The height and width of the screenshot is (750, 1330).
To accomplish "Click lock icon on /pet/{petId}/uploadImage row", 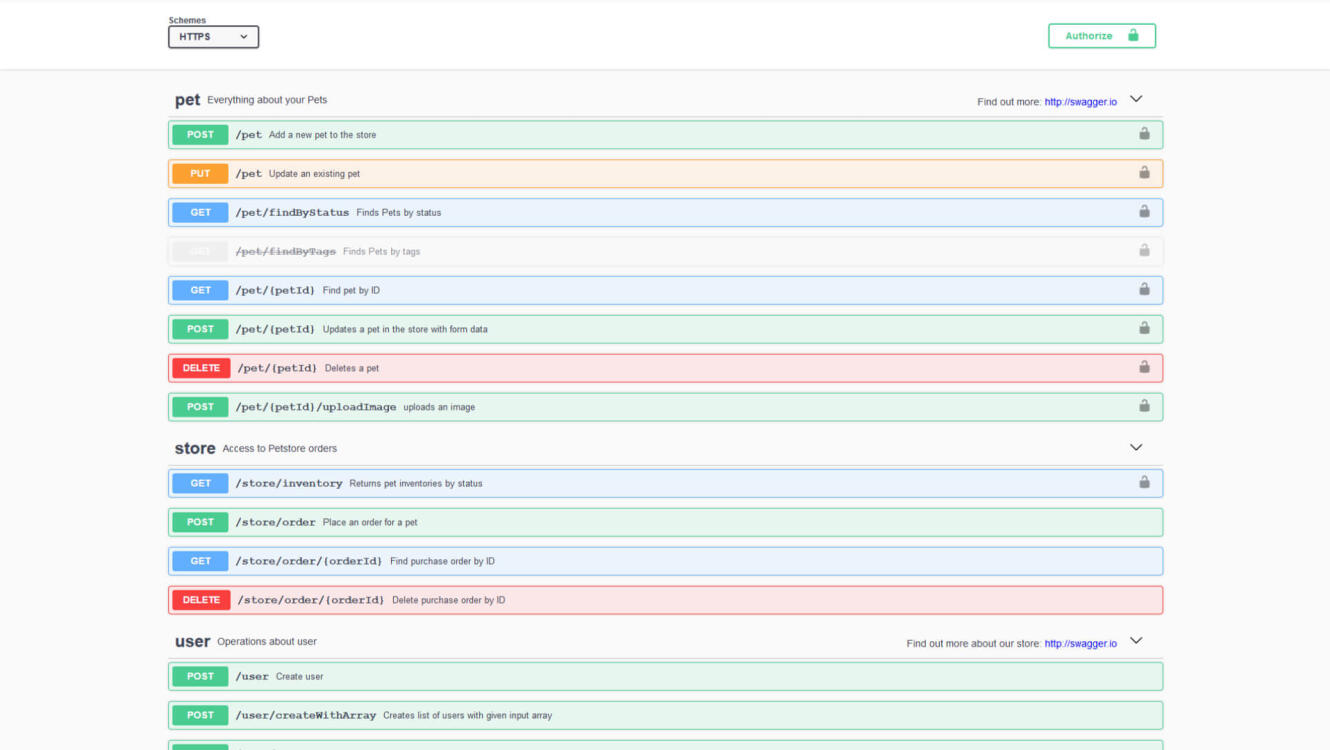I will pos(1144,406).
